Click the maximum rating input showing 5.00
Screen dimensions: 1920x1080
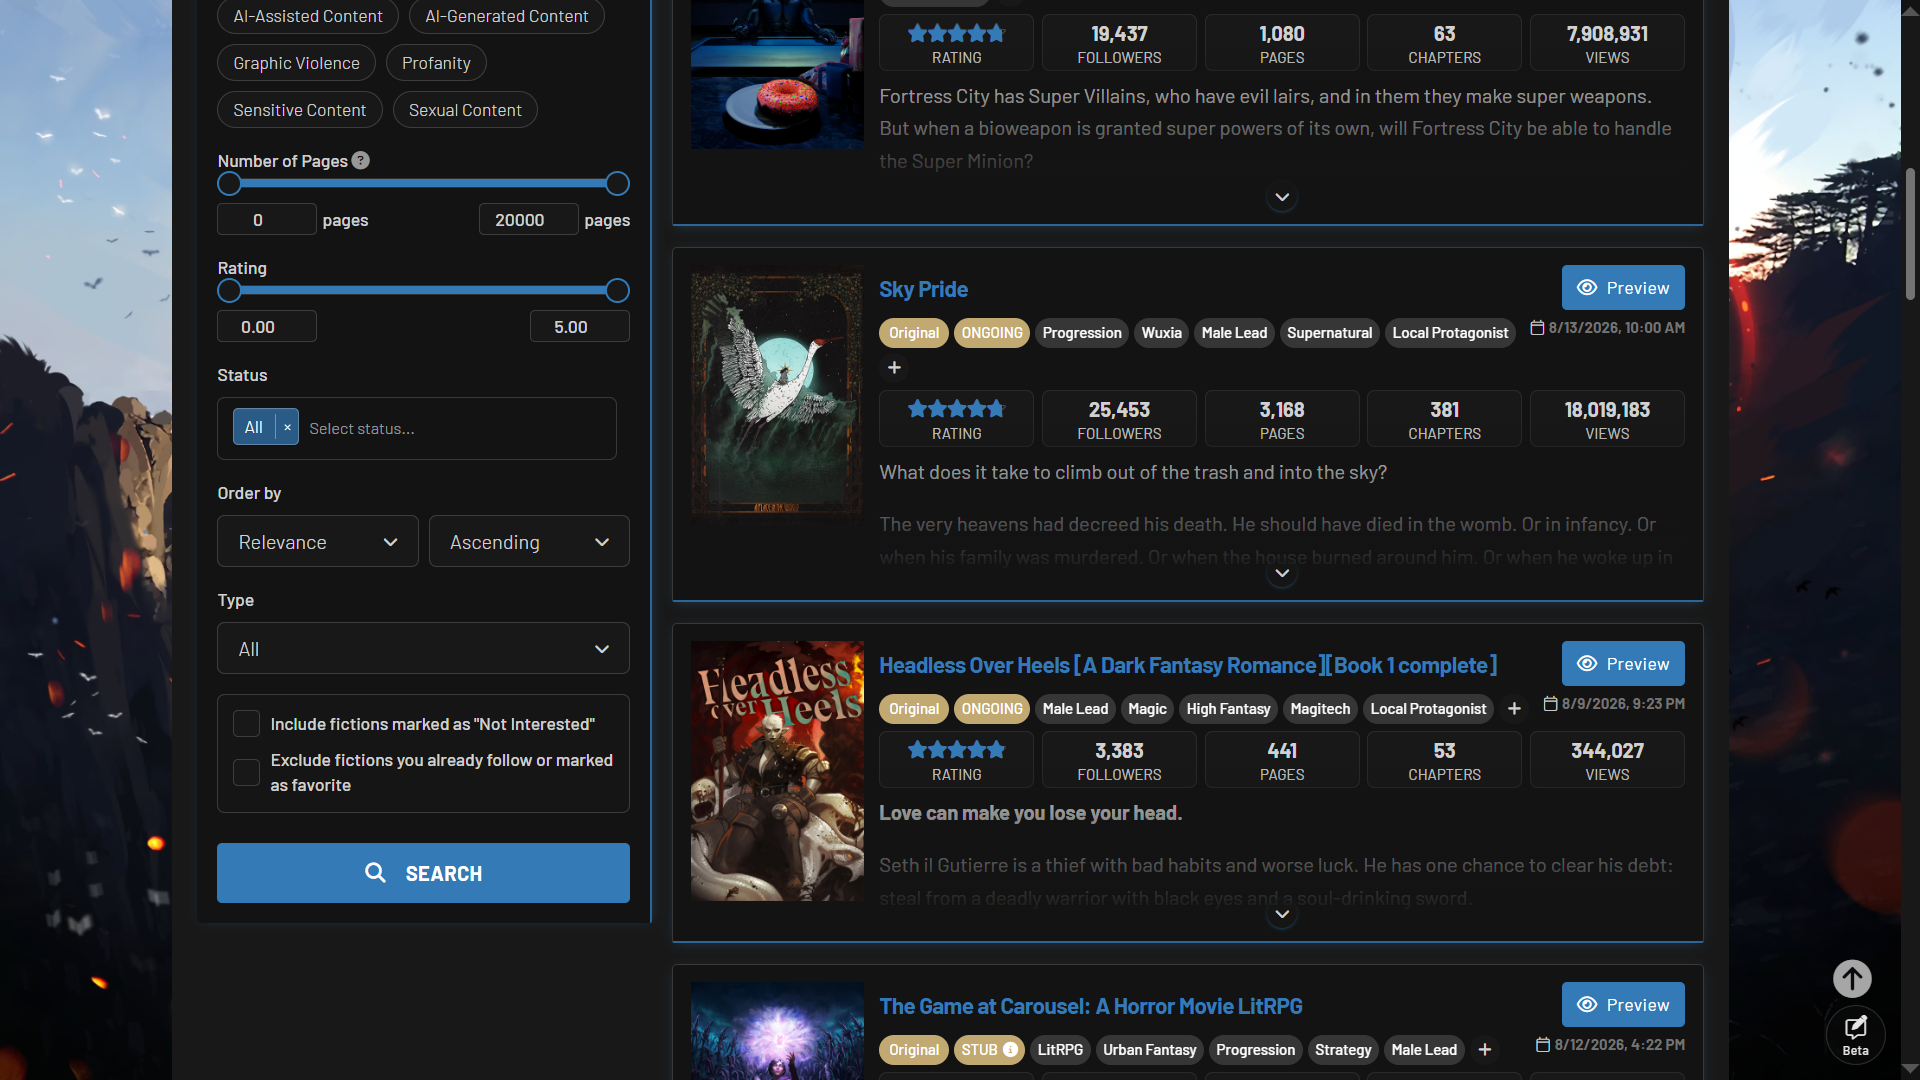[x=580, y=327]
